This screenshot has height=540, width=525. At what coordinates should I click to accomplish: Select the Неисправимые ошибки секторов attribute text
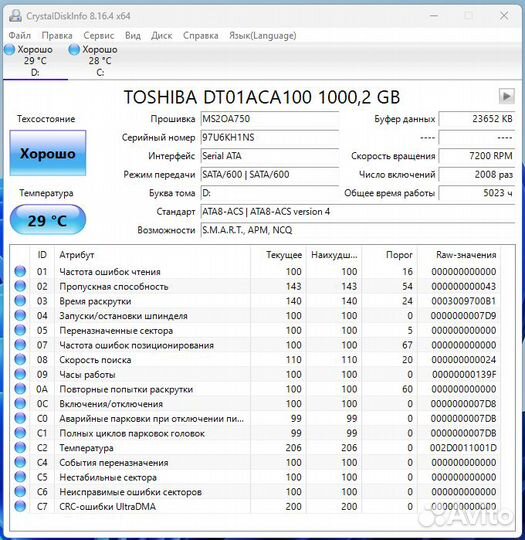click(x=130, y=492)
